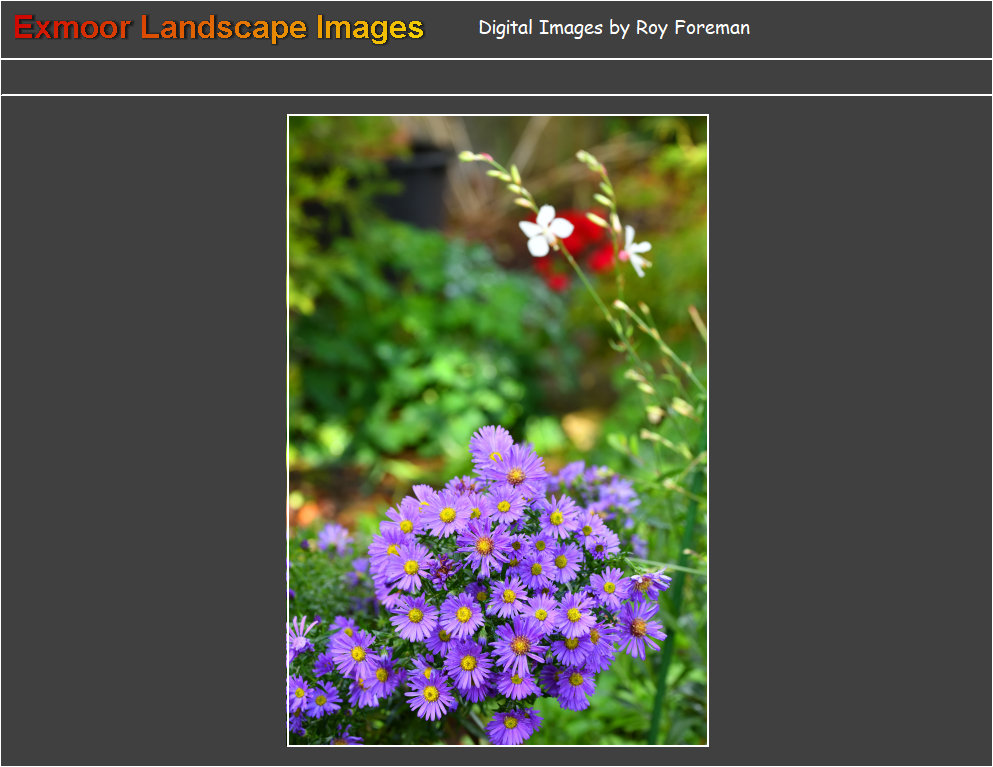Click the 'Digital Images by Roy Foreman' text
Image resolution: width=993 pixels, height=767 pixels.
[613, 28]
